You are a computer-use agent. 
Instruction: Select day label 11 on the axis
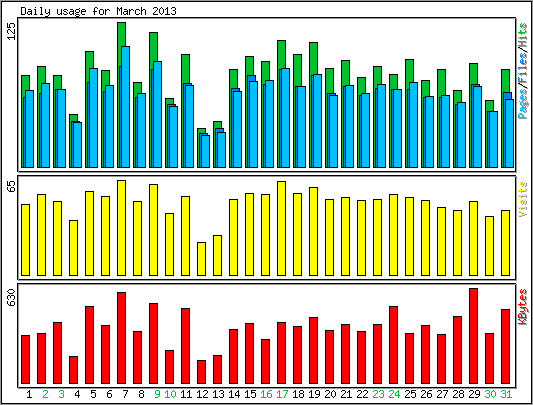(x=186, y=394)
